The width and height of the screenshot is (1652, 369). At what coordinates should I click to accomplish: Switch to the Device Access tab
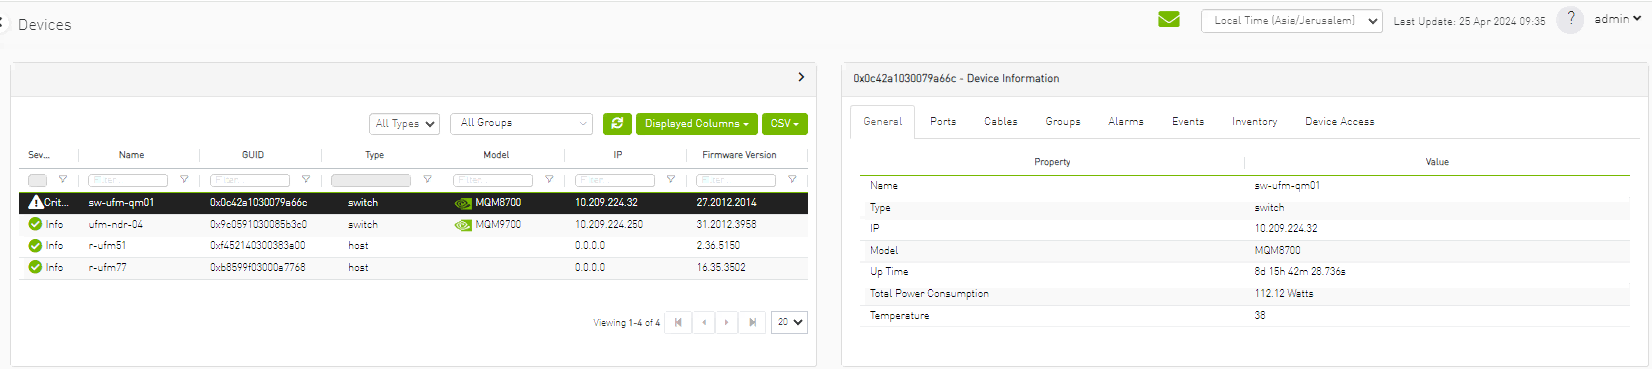pyautogui.click(x=1340, y=121)
